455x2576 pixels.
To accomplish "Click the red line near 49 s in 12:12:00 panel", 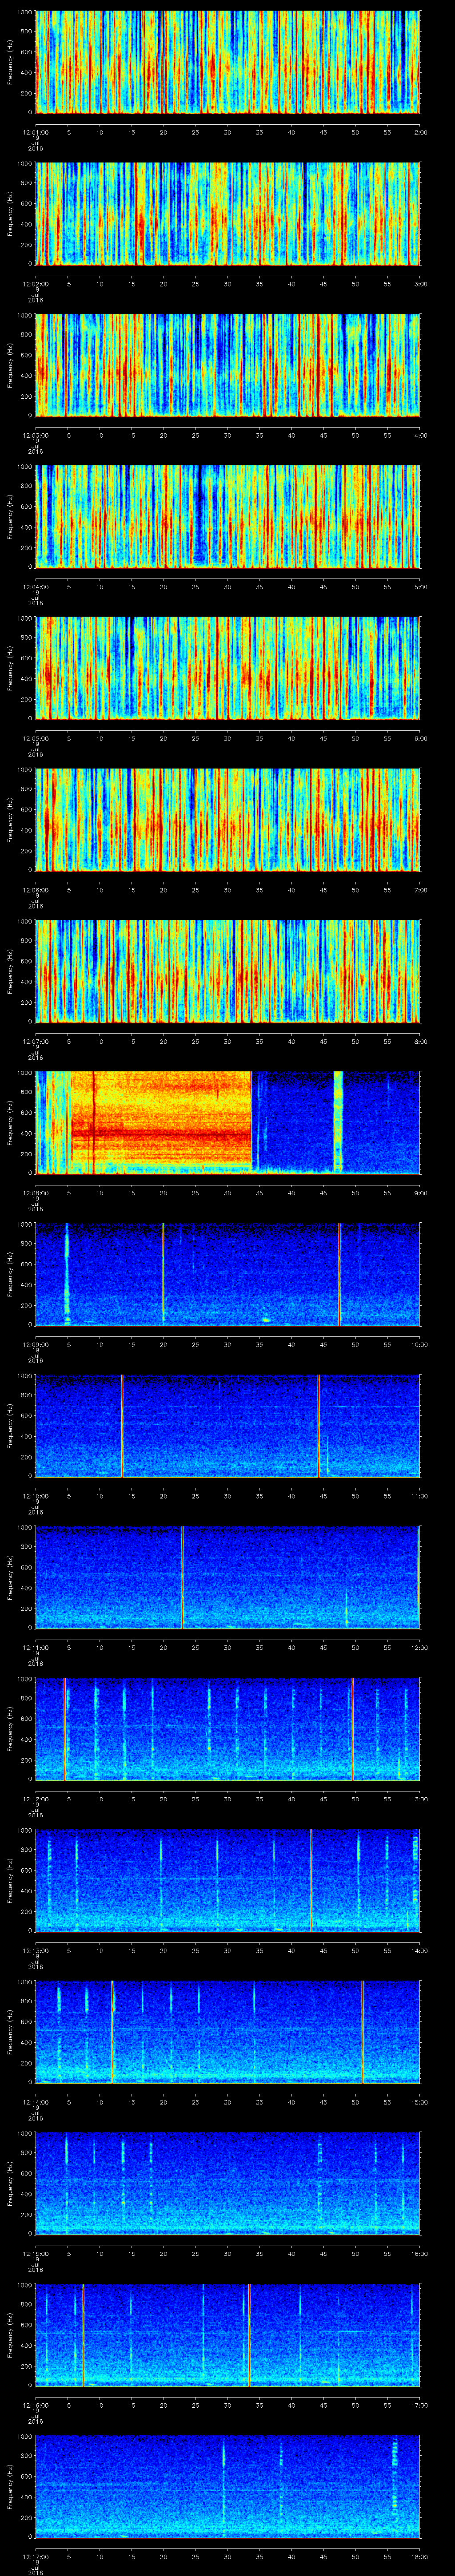I will pos(352,1728).
